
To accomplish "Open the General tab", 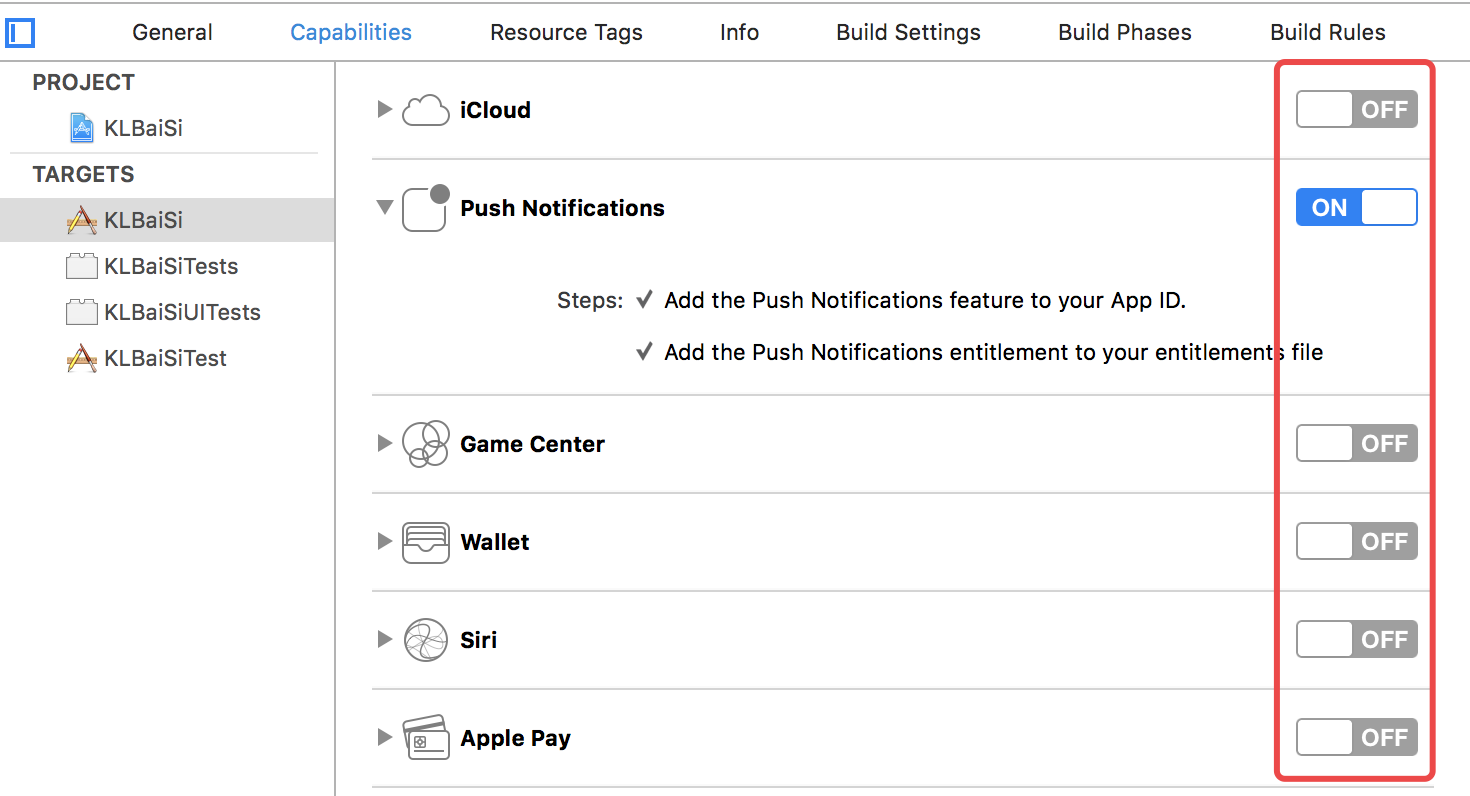I will coord(172,32).
